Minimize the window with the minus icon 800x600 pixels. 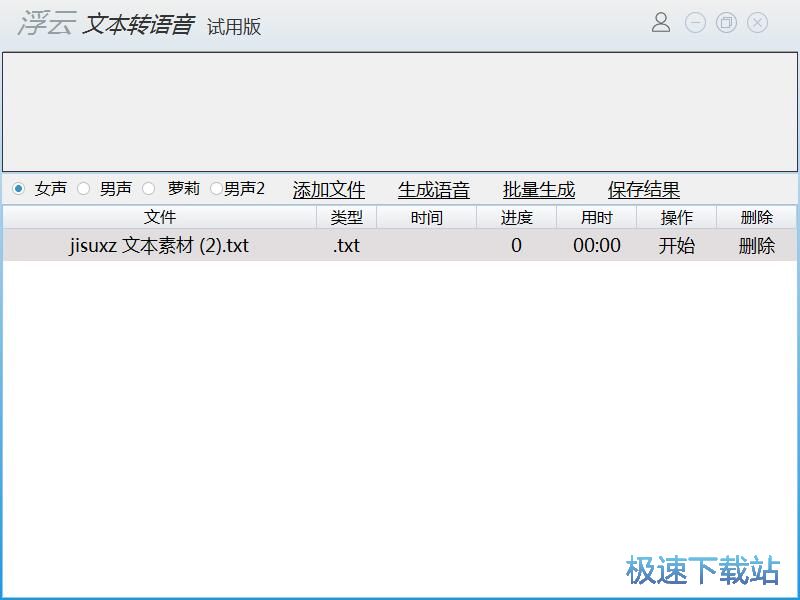pyautogui.click(x=695, y=23)
